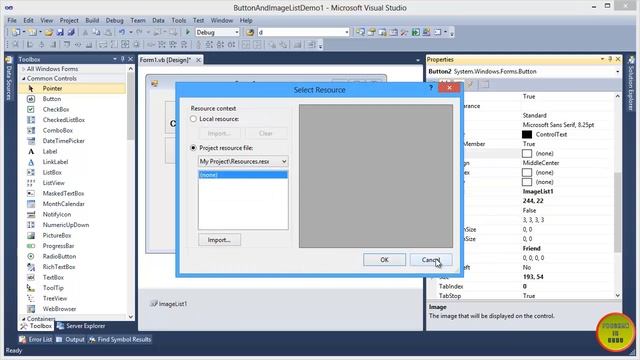Click the black ControlText color swatch
The width and height of the screenshot is (640, 360).
point(527,134)
